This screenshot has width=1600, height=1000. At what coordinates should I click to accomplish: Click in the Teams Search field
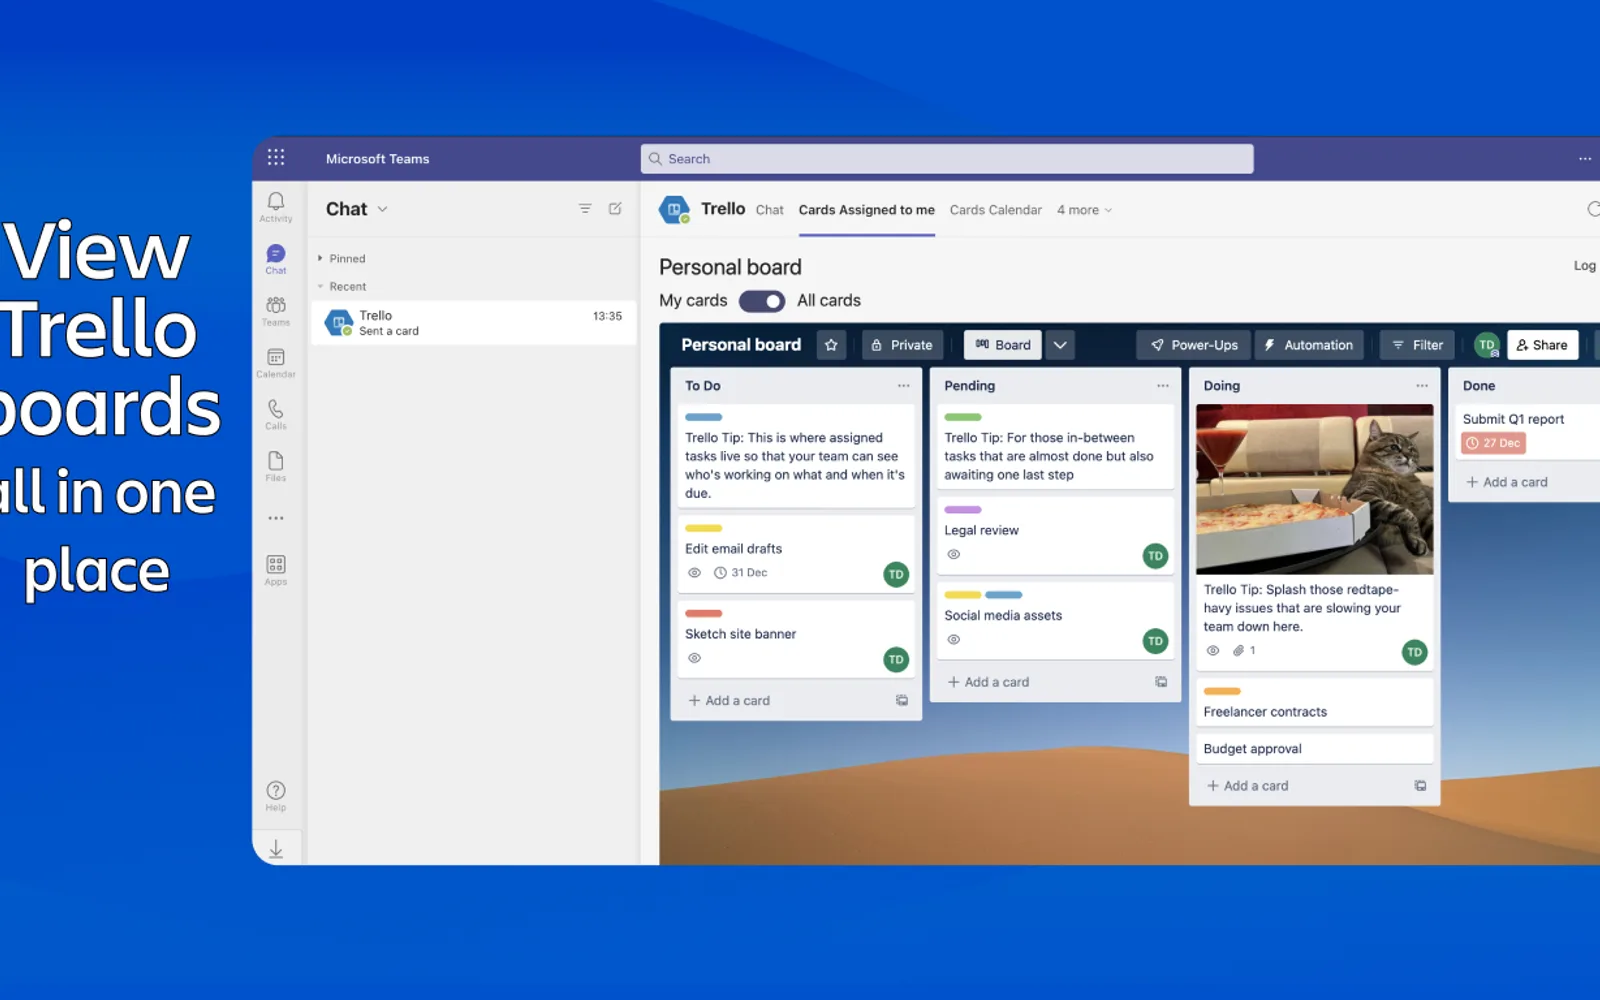click(x=946, y=159)
